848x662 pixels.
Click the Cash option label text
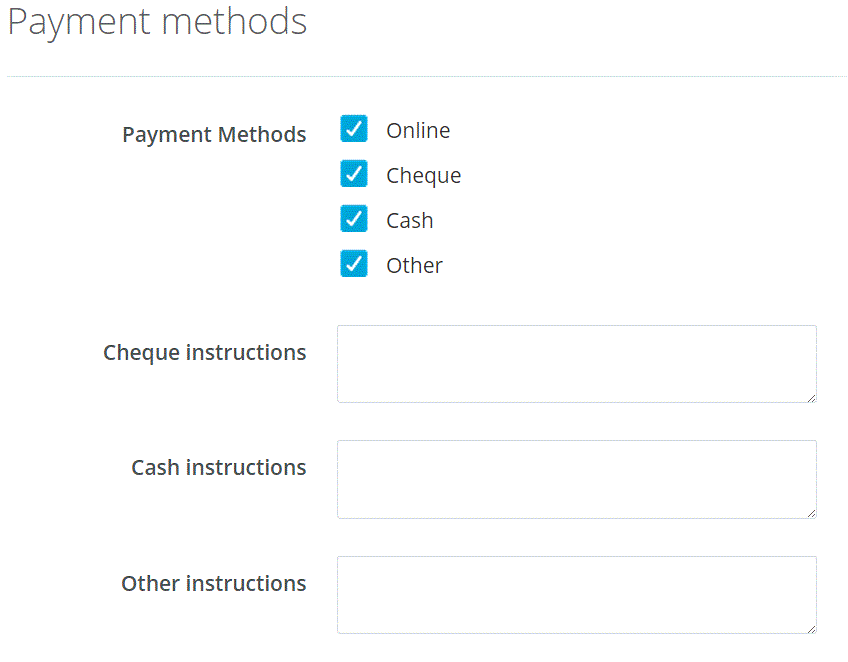(x=409, y=220)
